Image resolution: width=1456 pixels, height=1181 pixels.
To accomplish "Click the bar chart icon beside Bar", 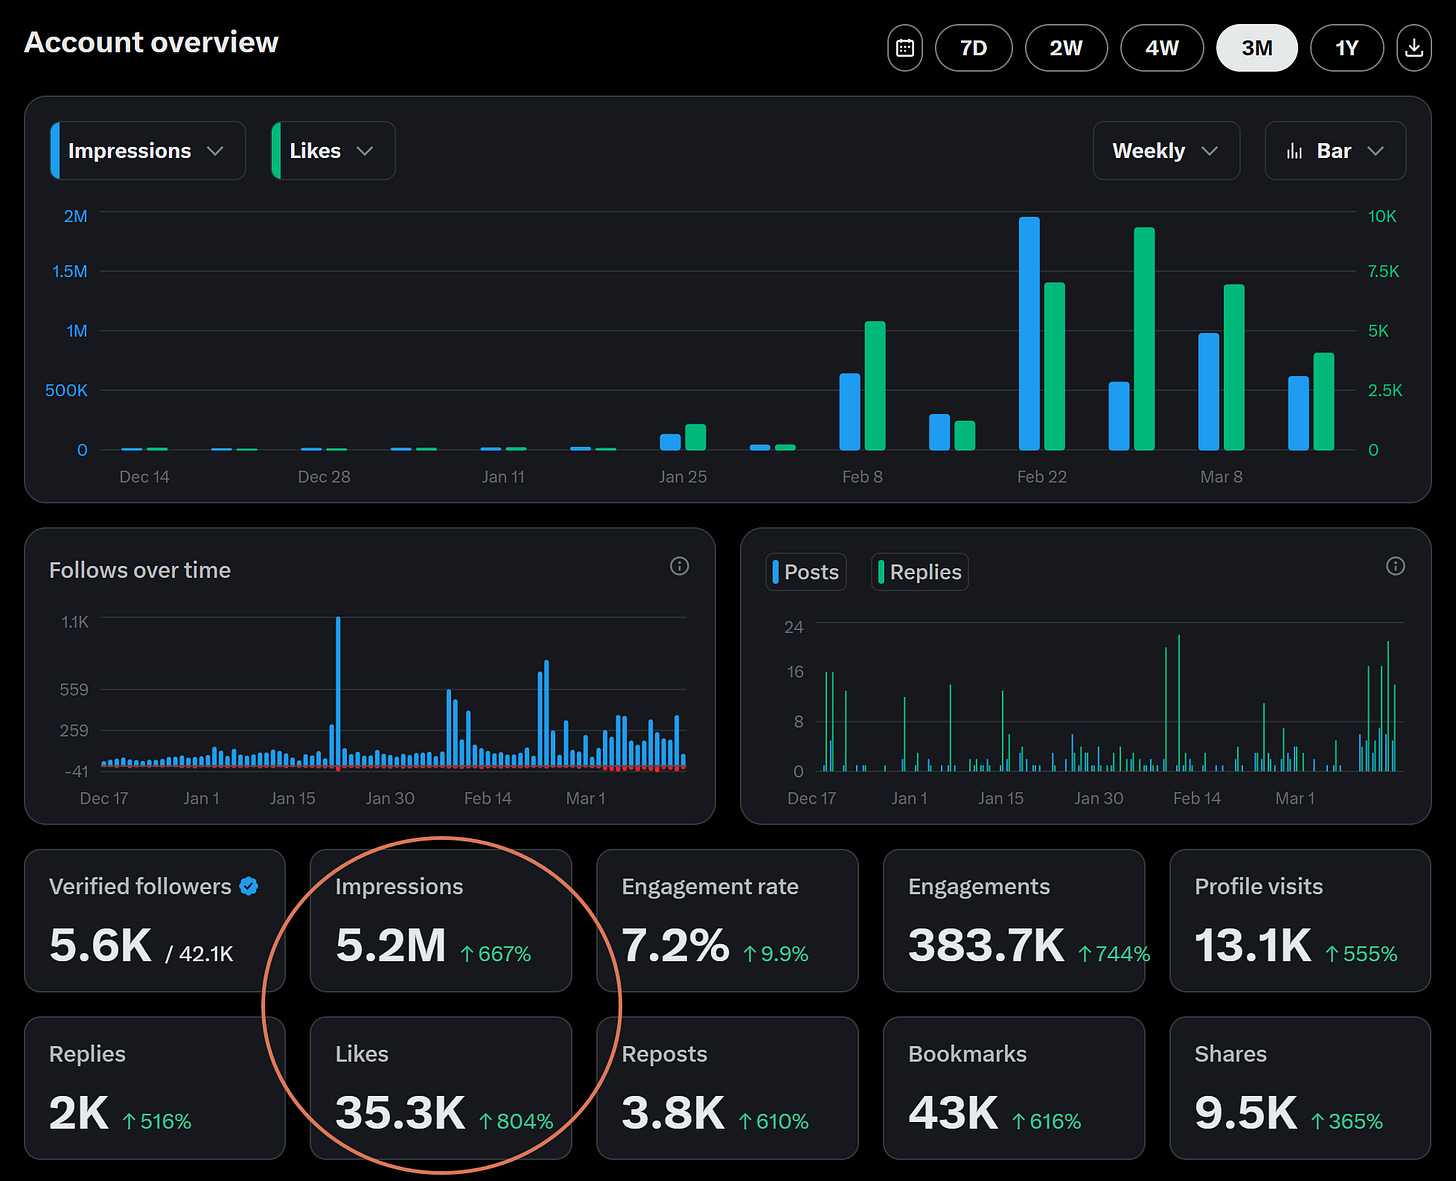I will pos(1295,150).
